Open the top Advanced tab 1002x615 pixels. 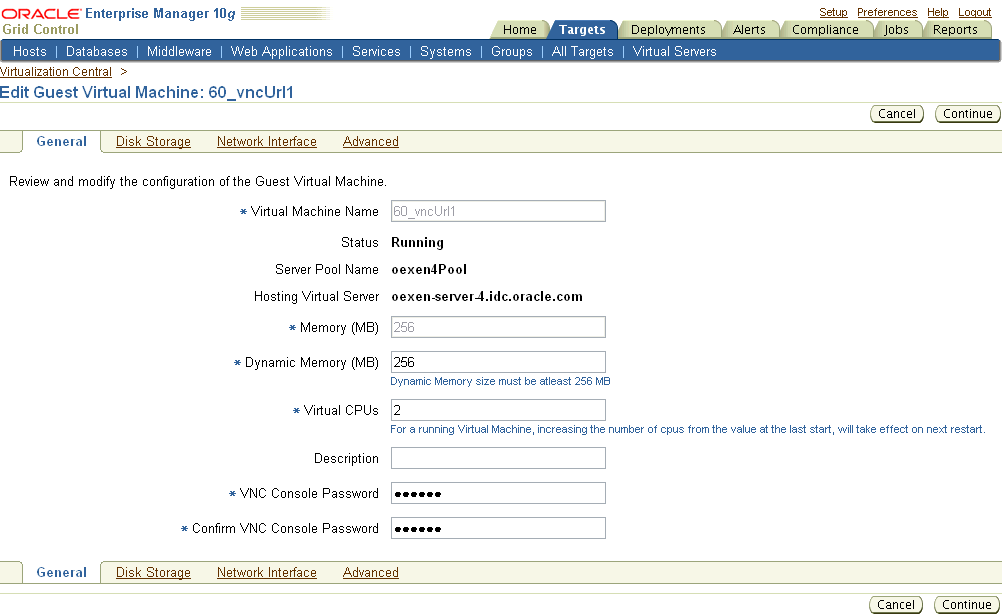click(371, 141)
